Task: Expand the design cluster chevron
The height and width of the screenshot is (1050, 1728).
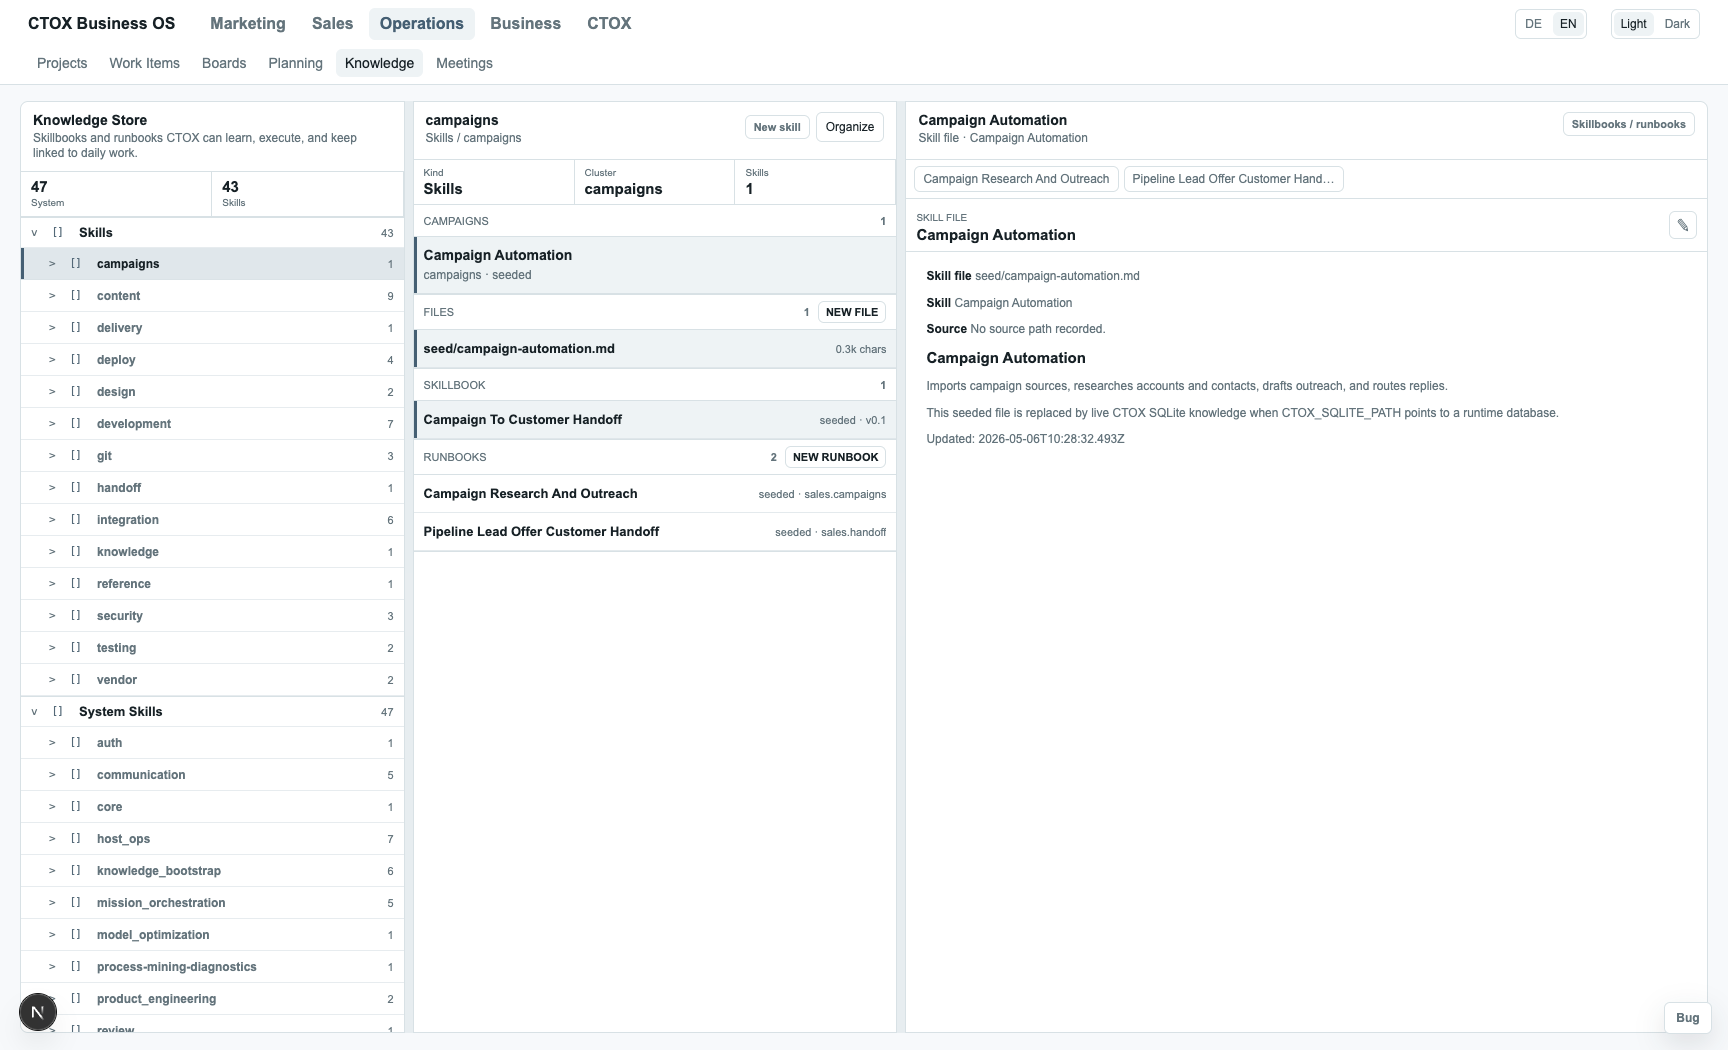Action: [x=52, y=392]
